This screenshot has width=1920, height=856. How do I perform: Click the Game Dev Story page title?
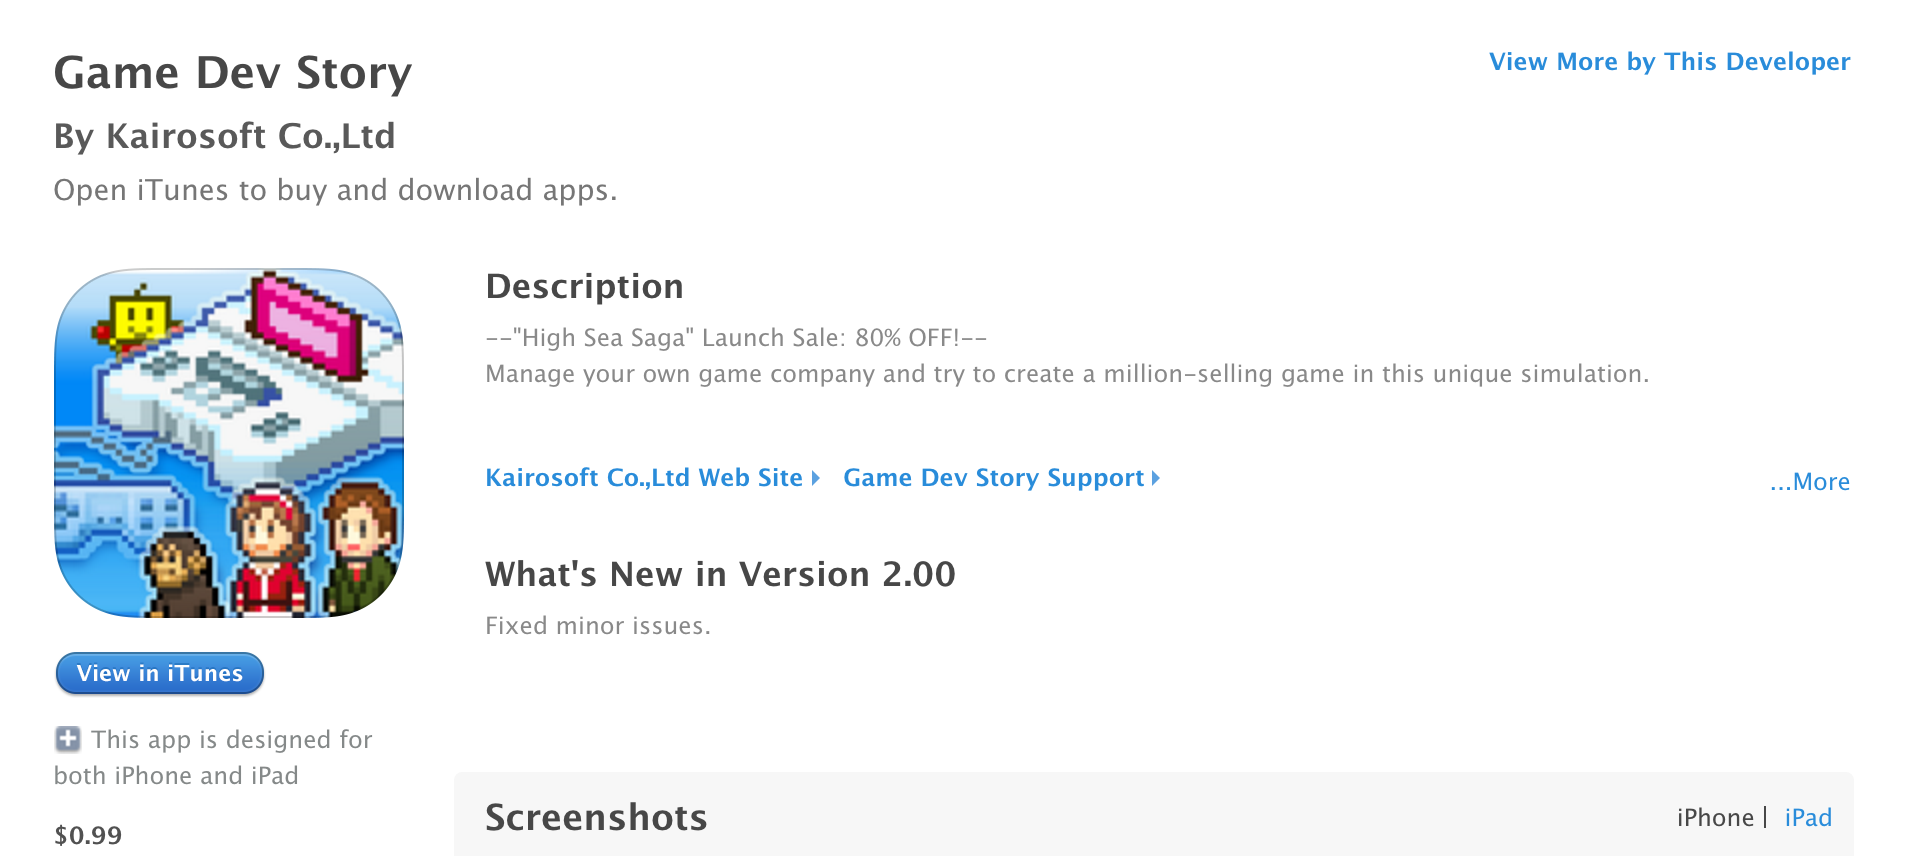[234, 72]
